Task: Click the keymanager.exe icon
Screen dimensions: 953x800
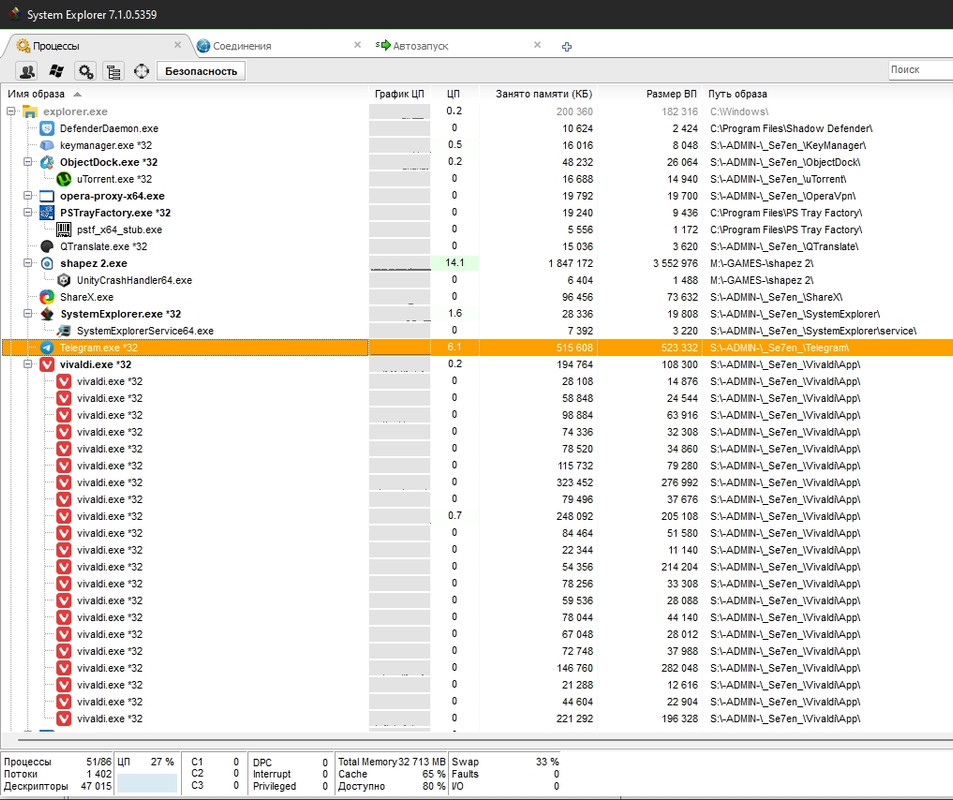Action: pos(47,145)
